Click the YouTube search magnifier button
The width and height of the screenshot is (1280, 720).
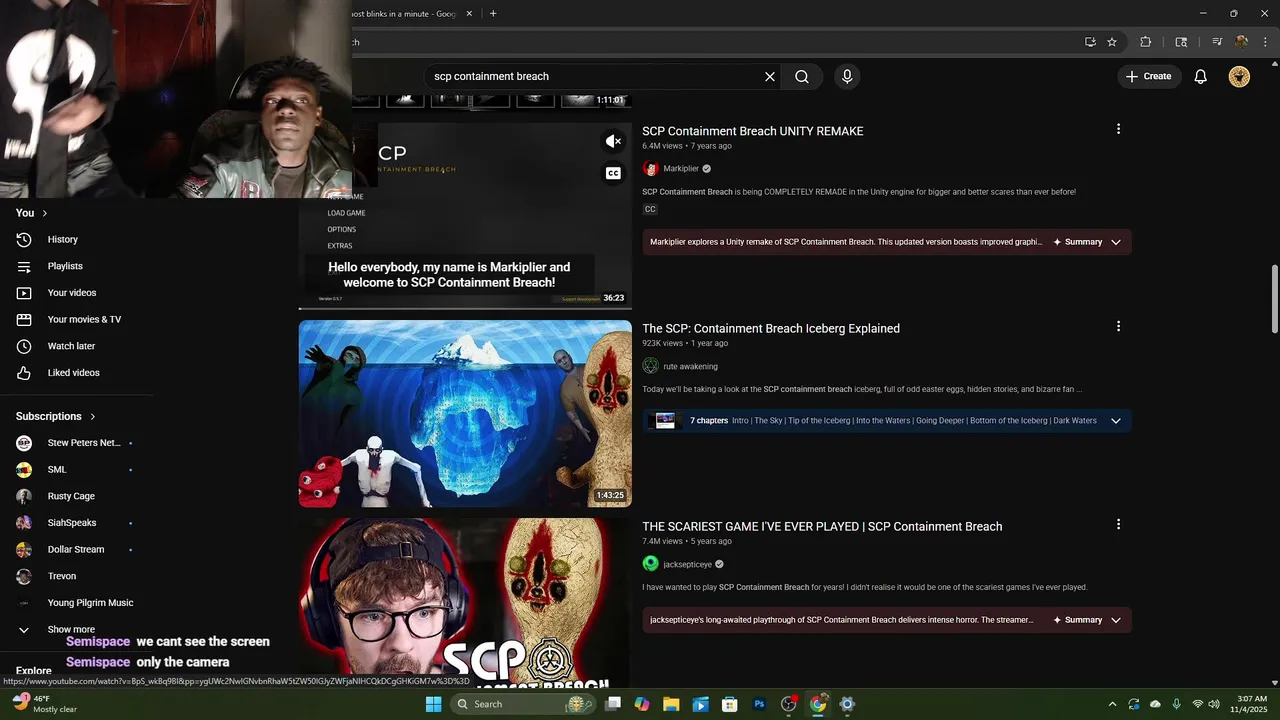pos(802,76)
